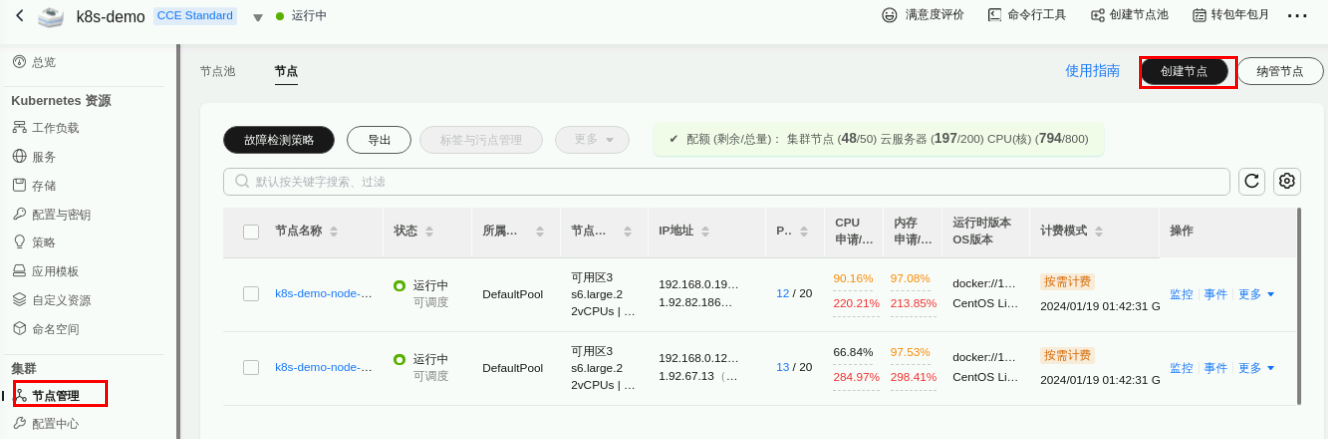Open the three-dot more options menu
Viewport: 1328px width, 439px height.
(1297, 16)
